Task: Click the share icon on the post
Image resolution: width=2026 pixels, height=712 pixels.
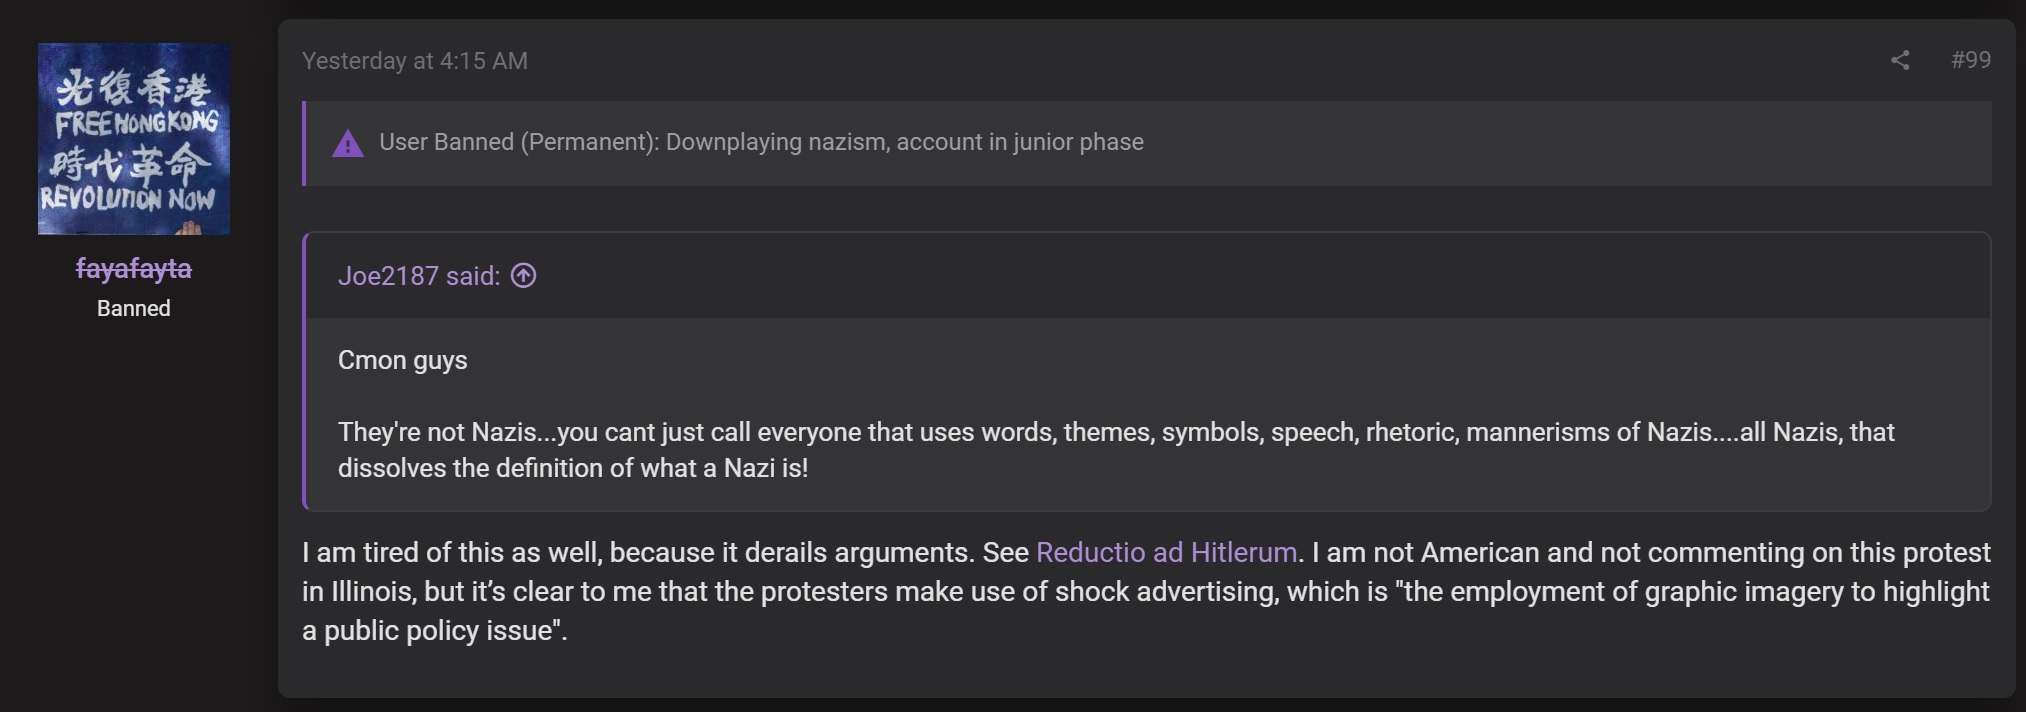Action: tap(1900, 60)
